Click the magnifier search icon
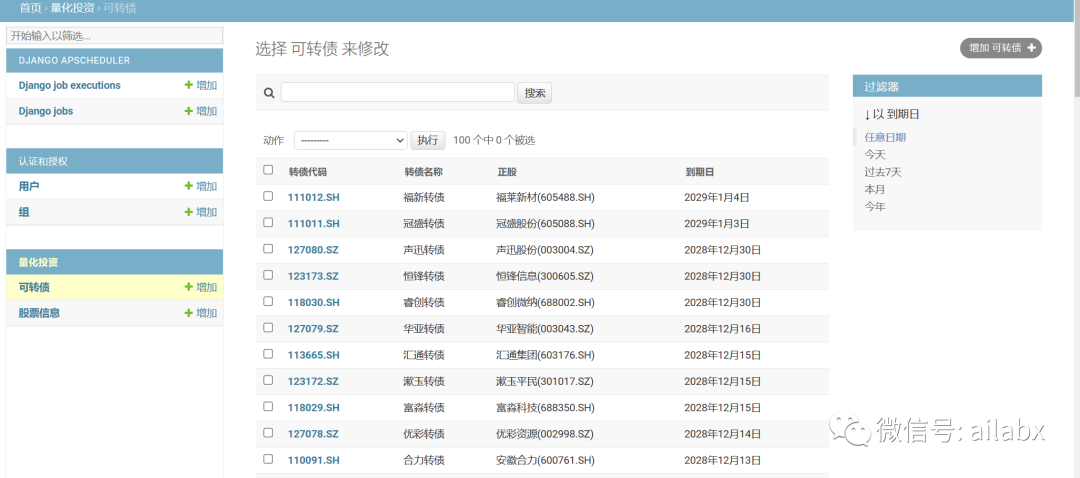 [x=269, y=93]
